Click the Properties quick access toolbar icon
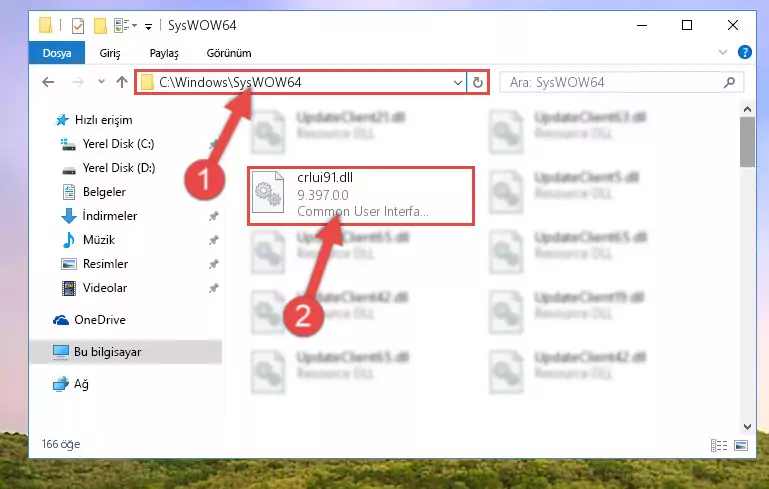 77,26
